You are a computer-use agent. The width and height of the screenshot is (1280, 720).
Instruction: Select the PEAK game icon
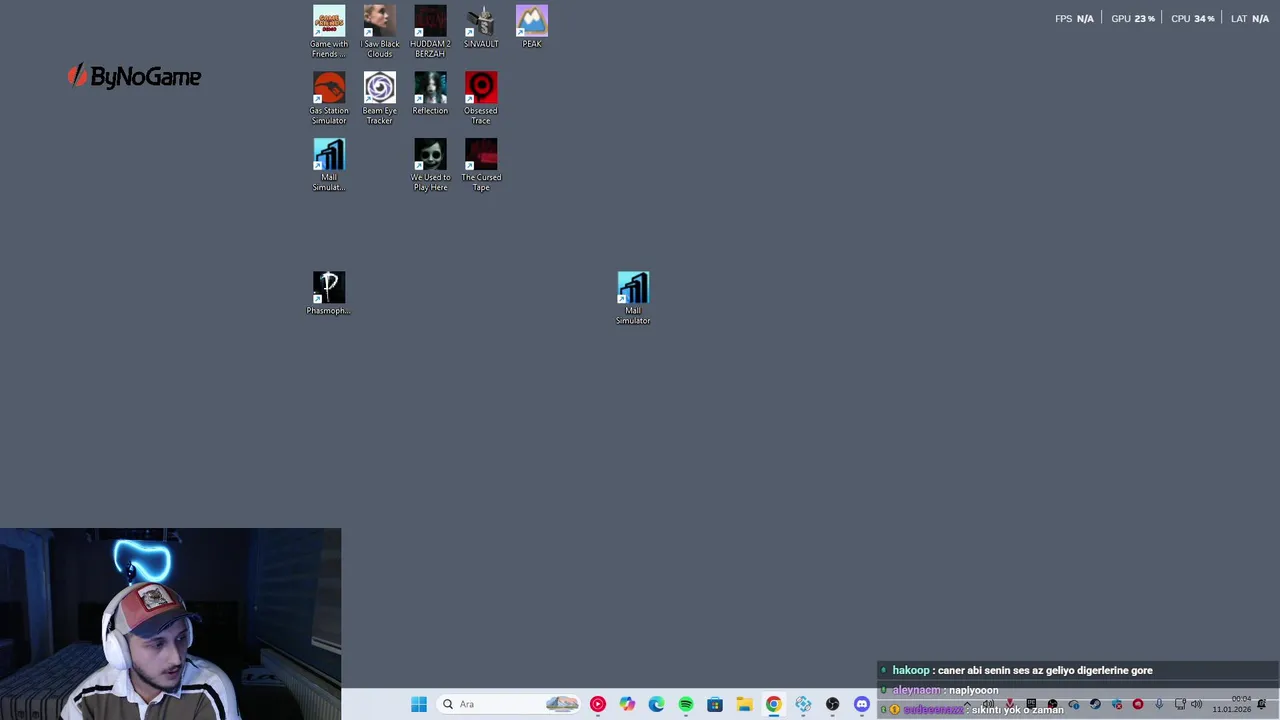(x=532, y=27)
